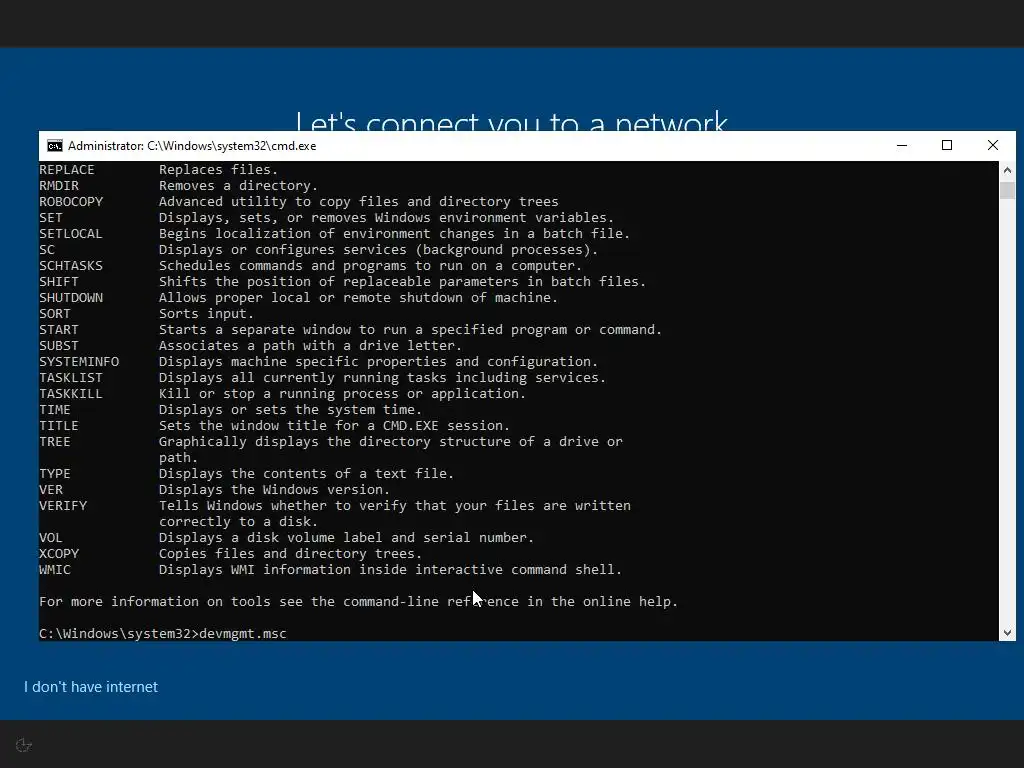Click "Displays or sets the system time."
The height and width of the screenshot is (768, 1024).
[291, 410]
